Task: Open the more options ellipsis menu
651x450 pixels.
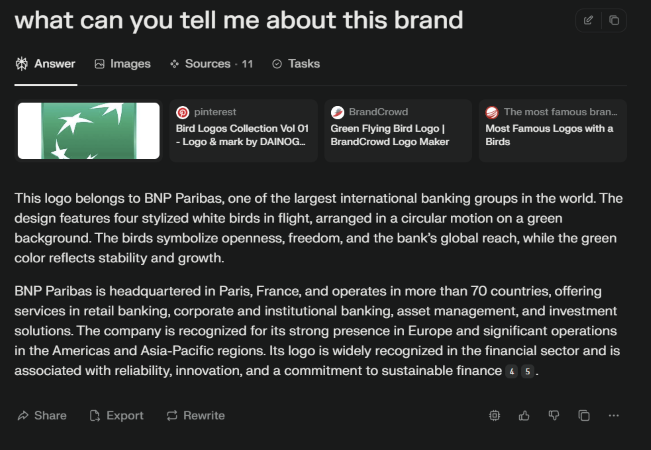Action: [x=614, y=415]
